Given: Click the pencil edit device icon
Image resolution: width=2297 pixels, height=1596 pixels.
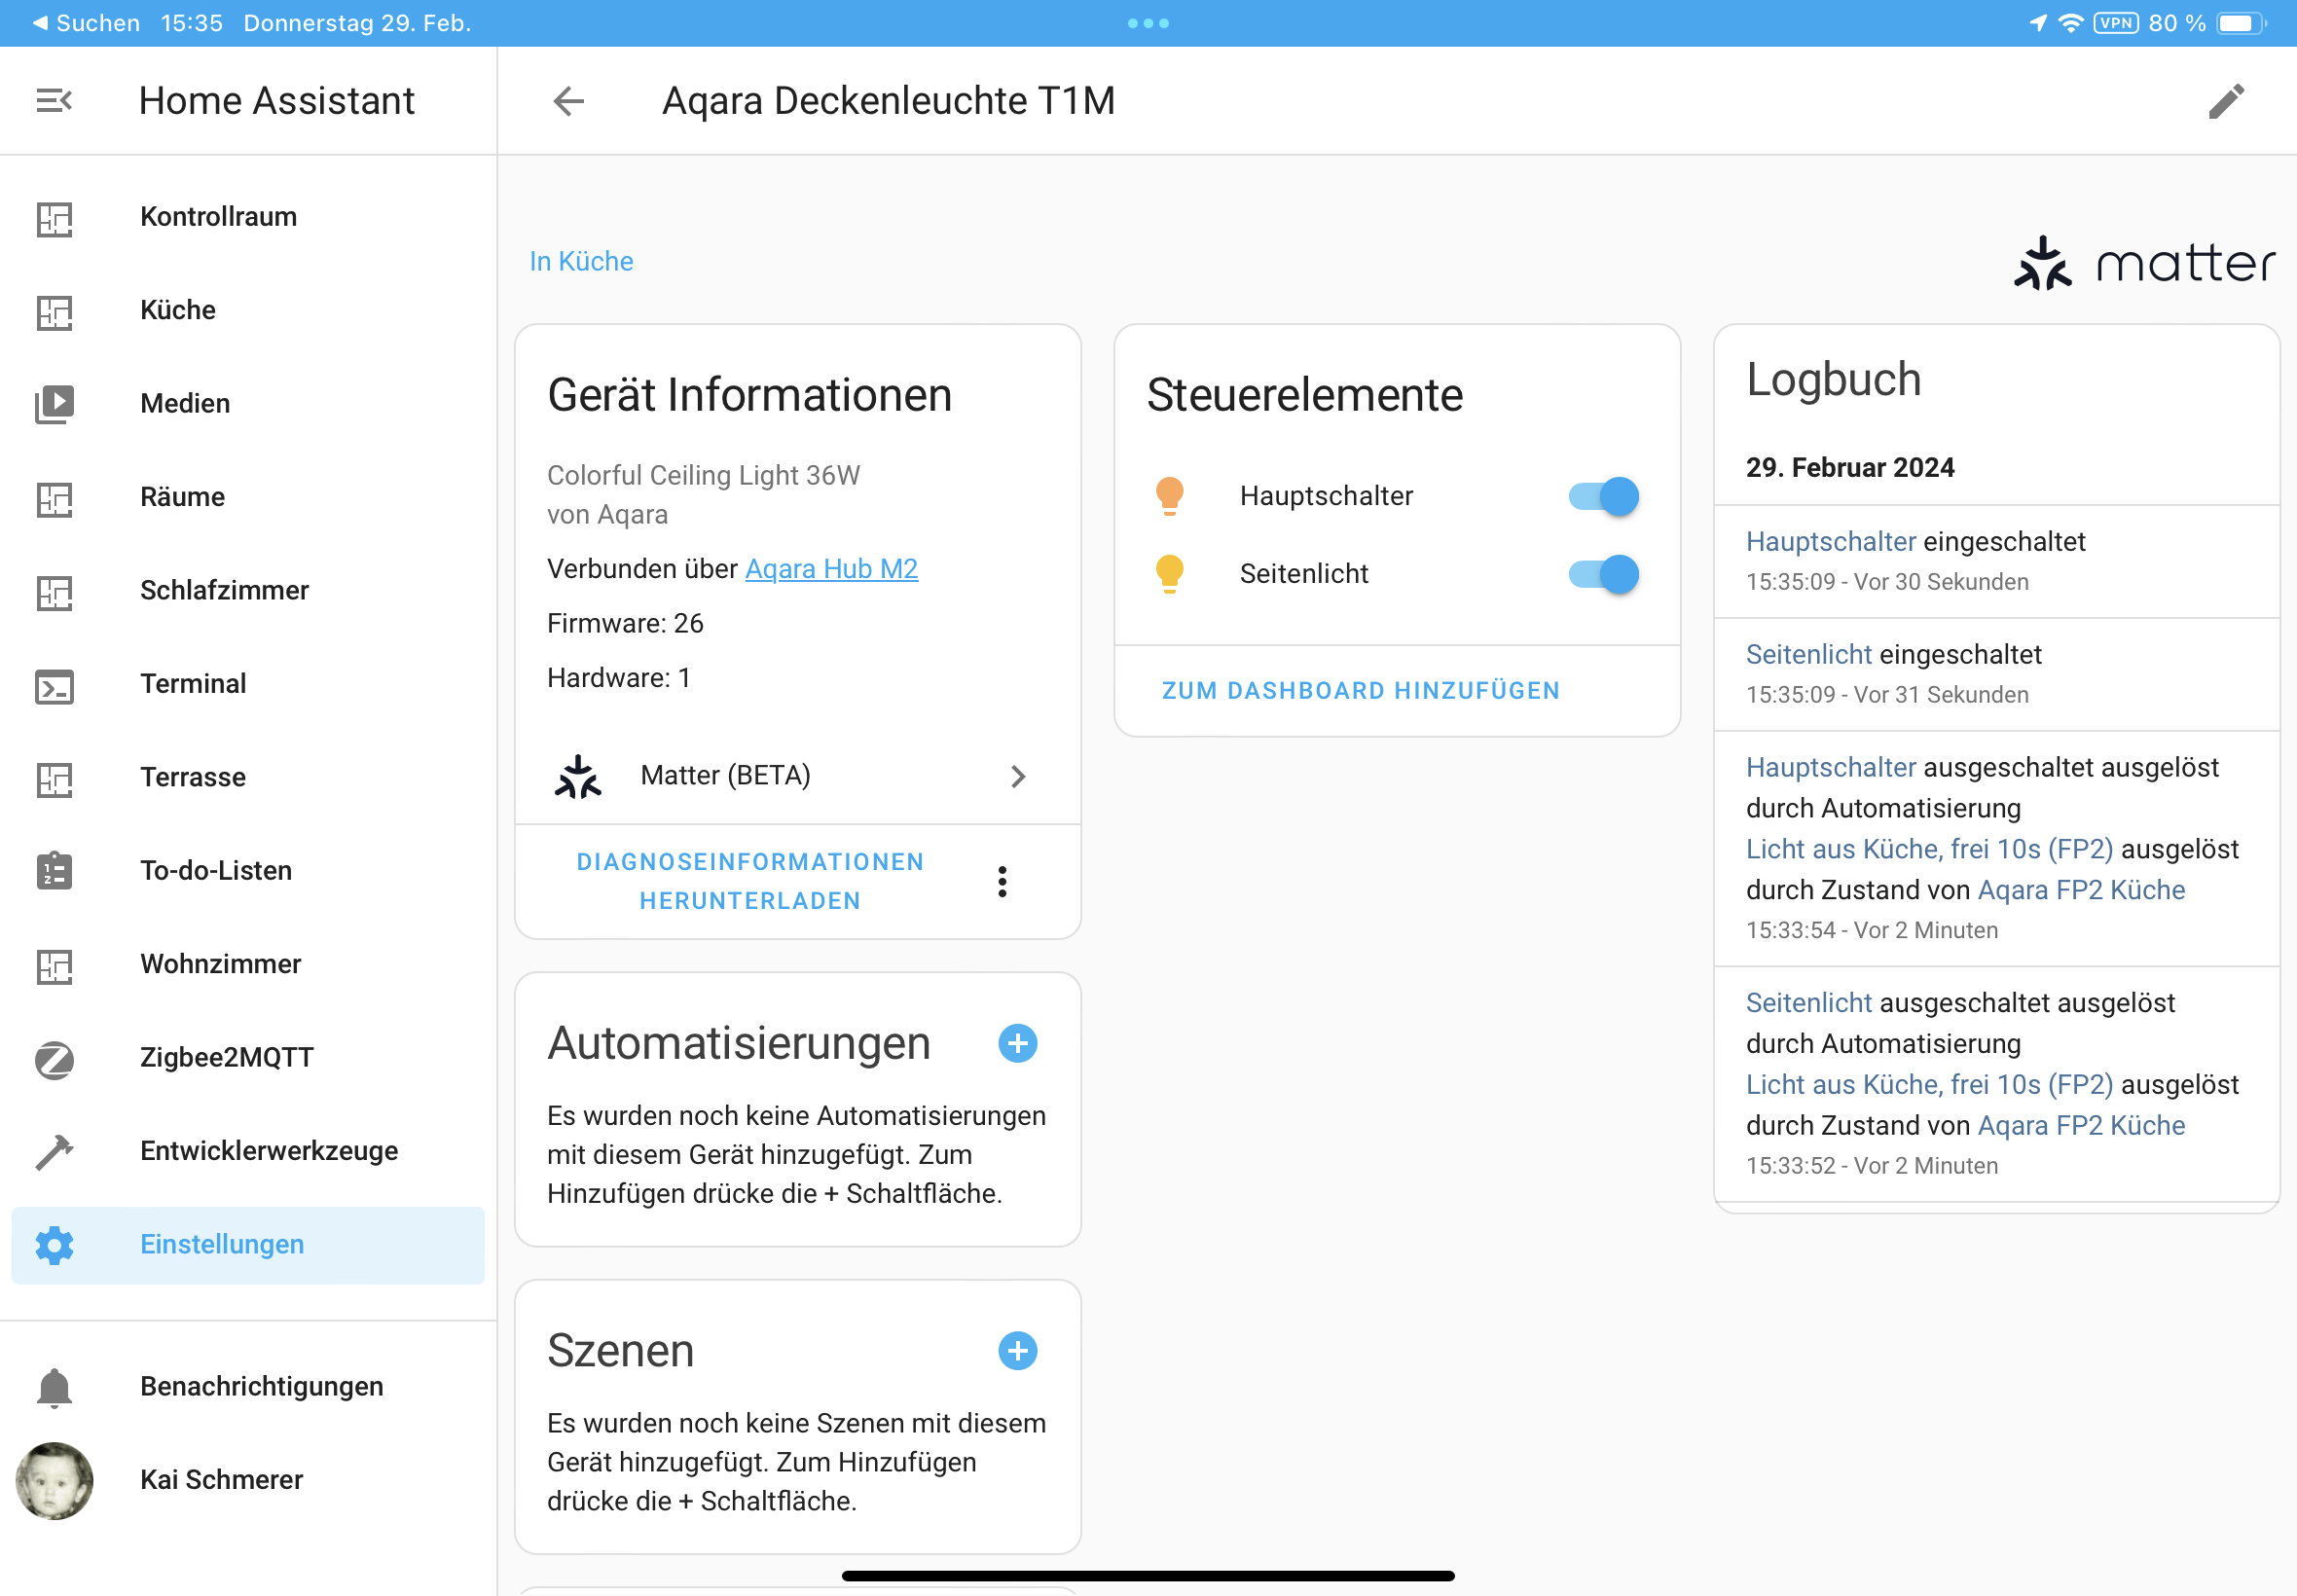Looking at the screenshot, I should coord(2226,101).
